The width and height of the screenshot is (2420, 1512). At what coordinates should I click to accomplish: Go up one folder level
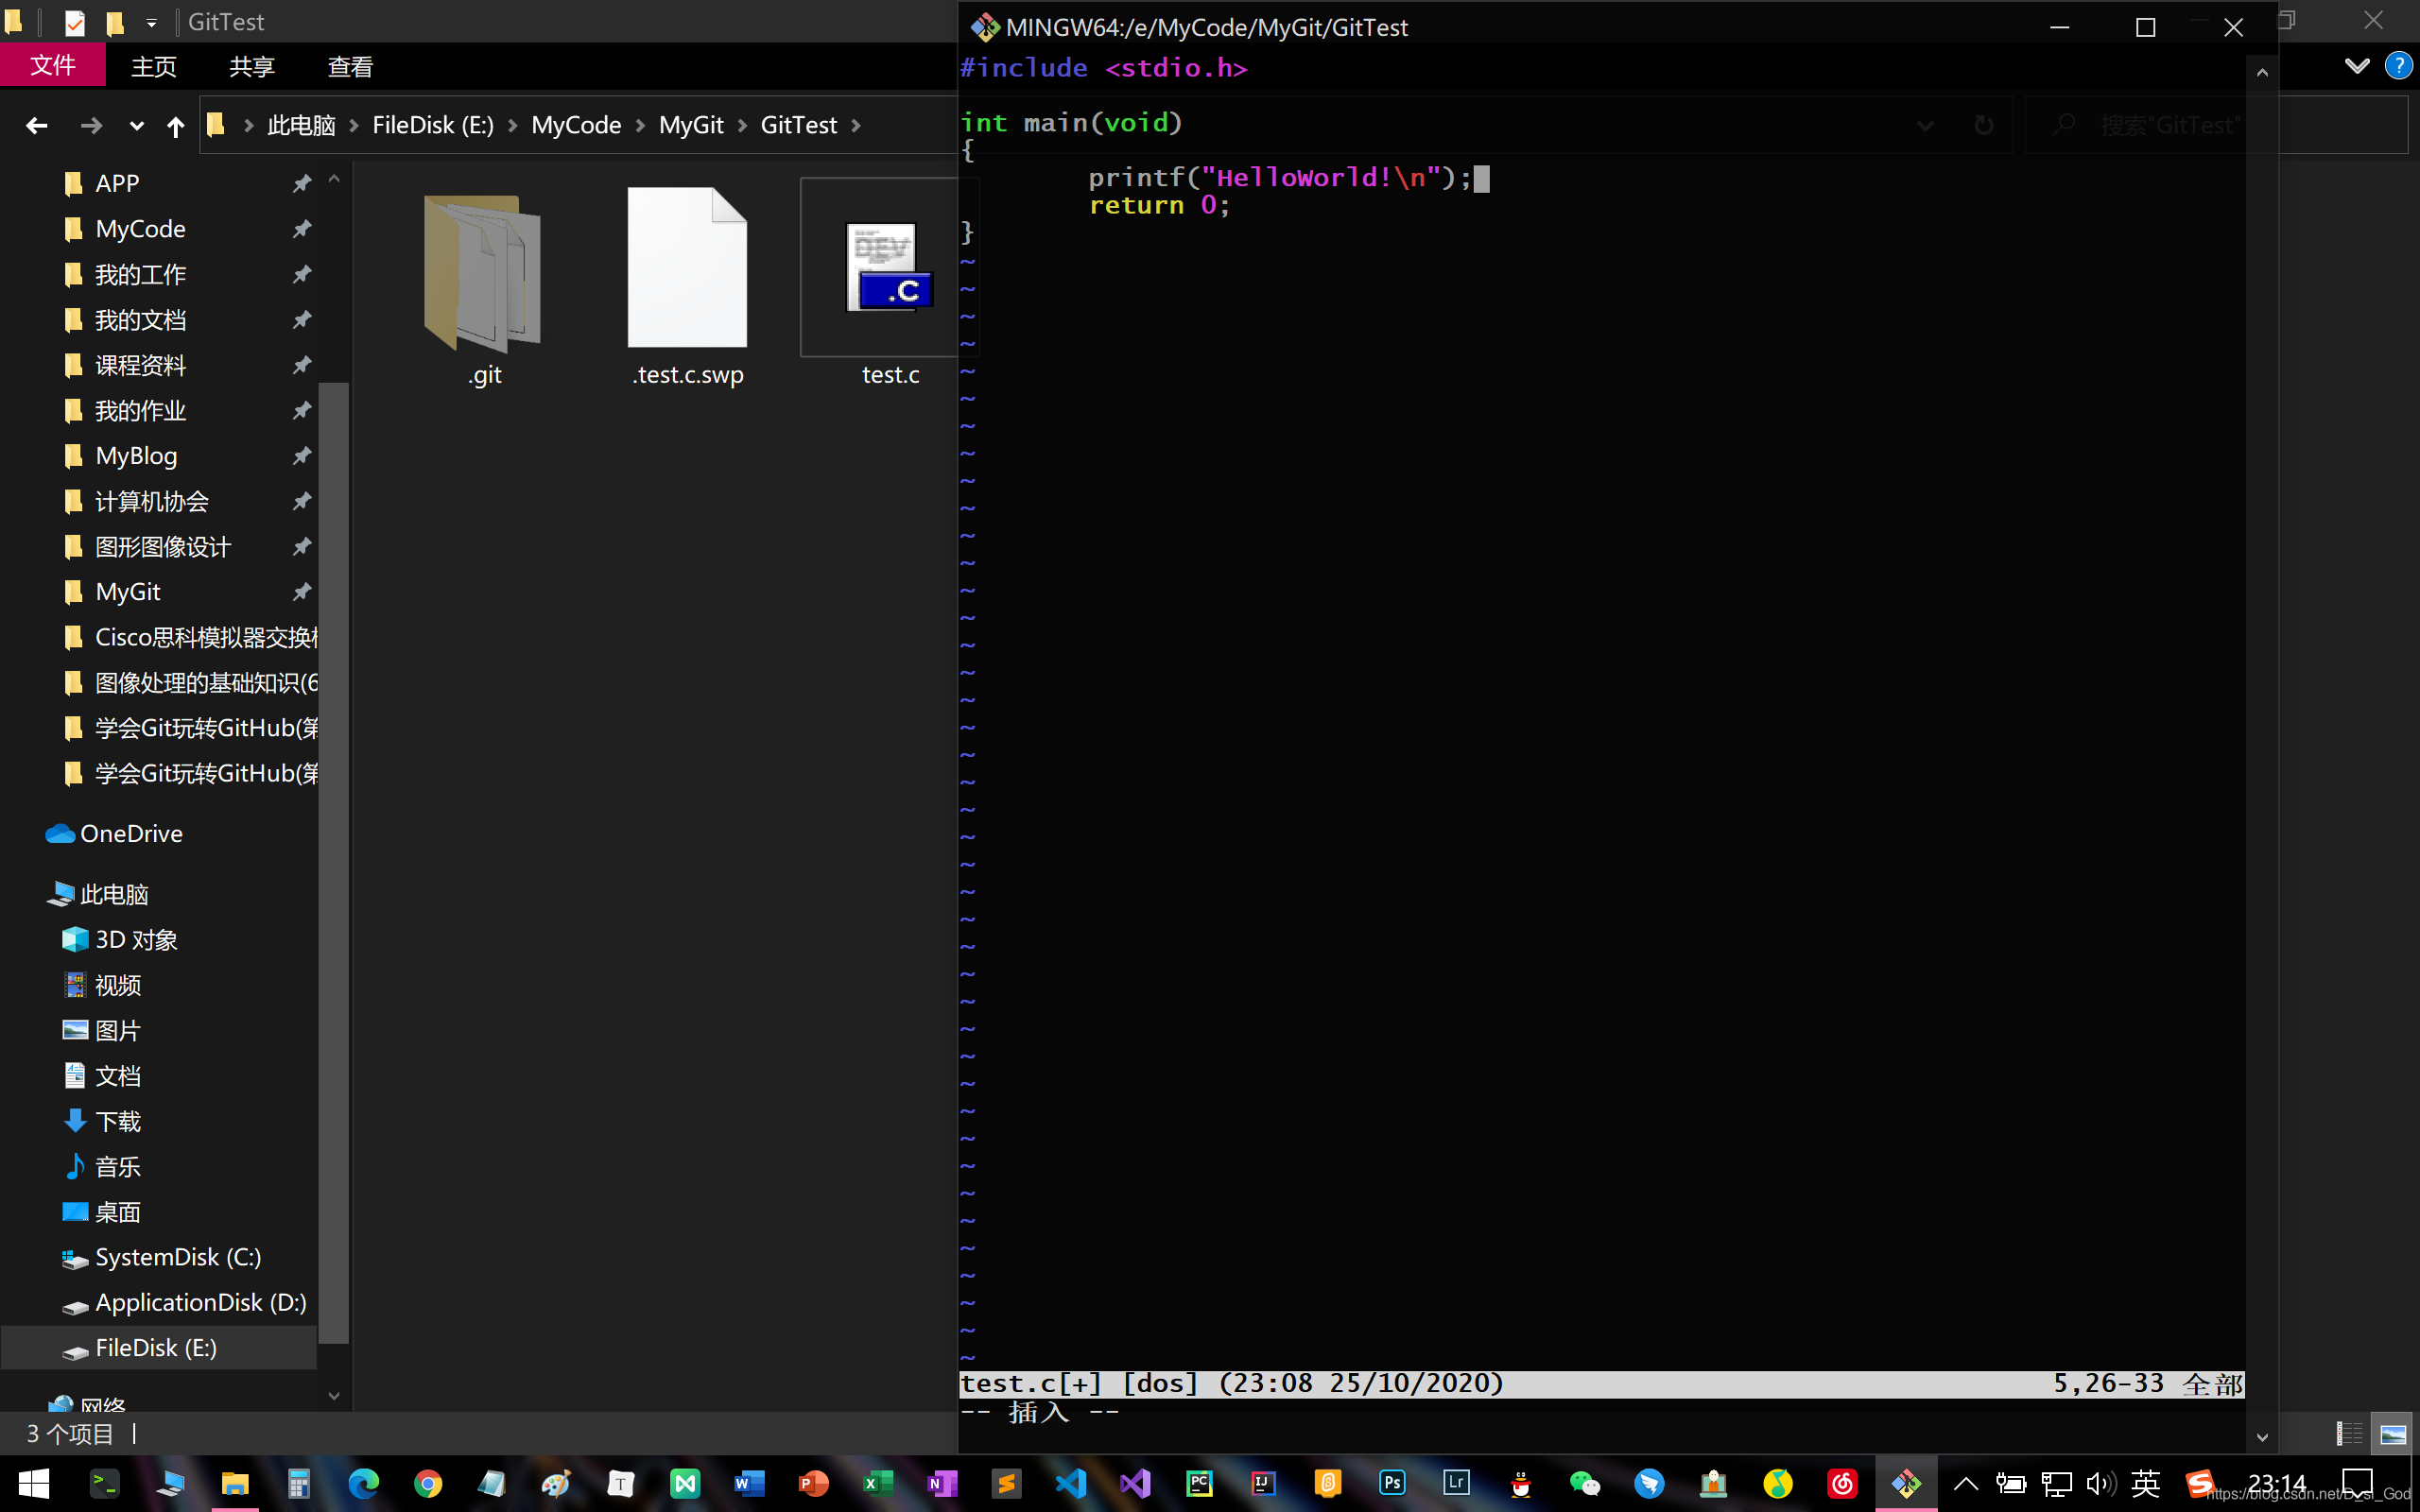tap(175, 126)
